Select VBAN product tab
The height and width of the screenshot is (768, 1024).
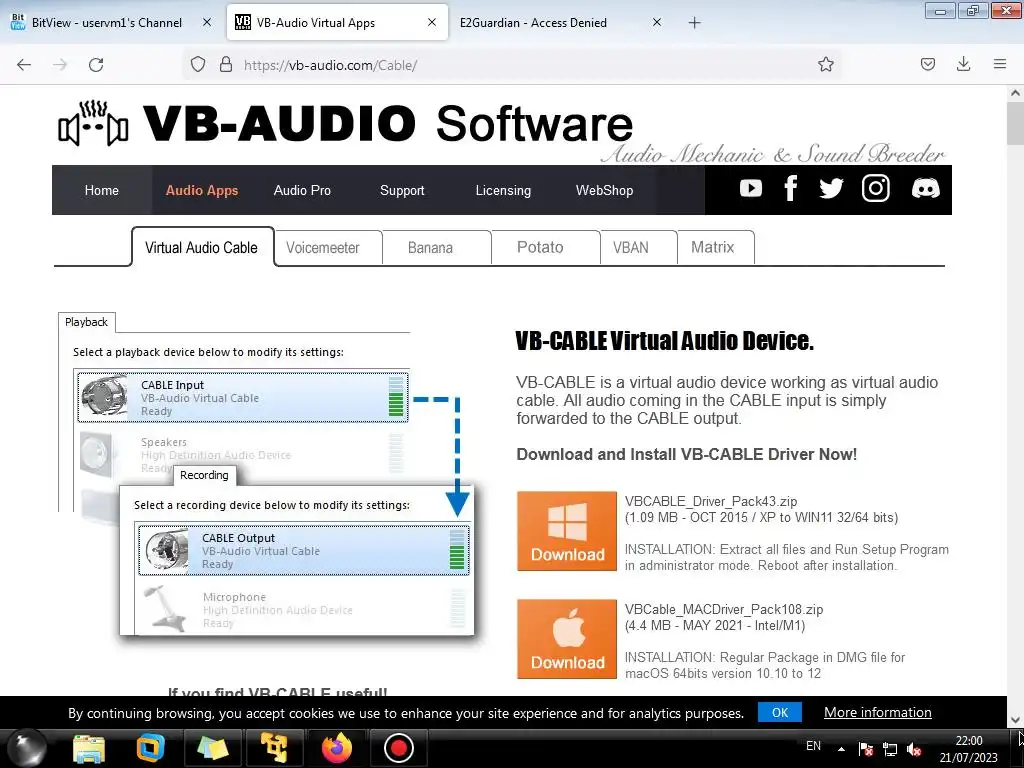pyautogui.click(x=631, y=248)
